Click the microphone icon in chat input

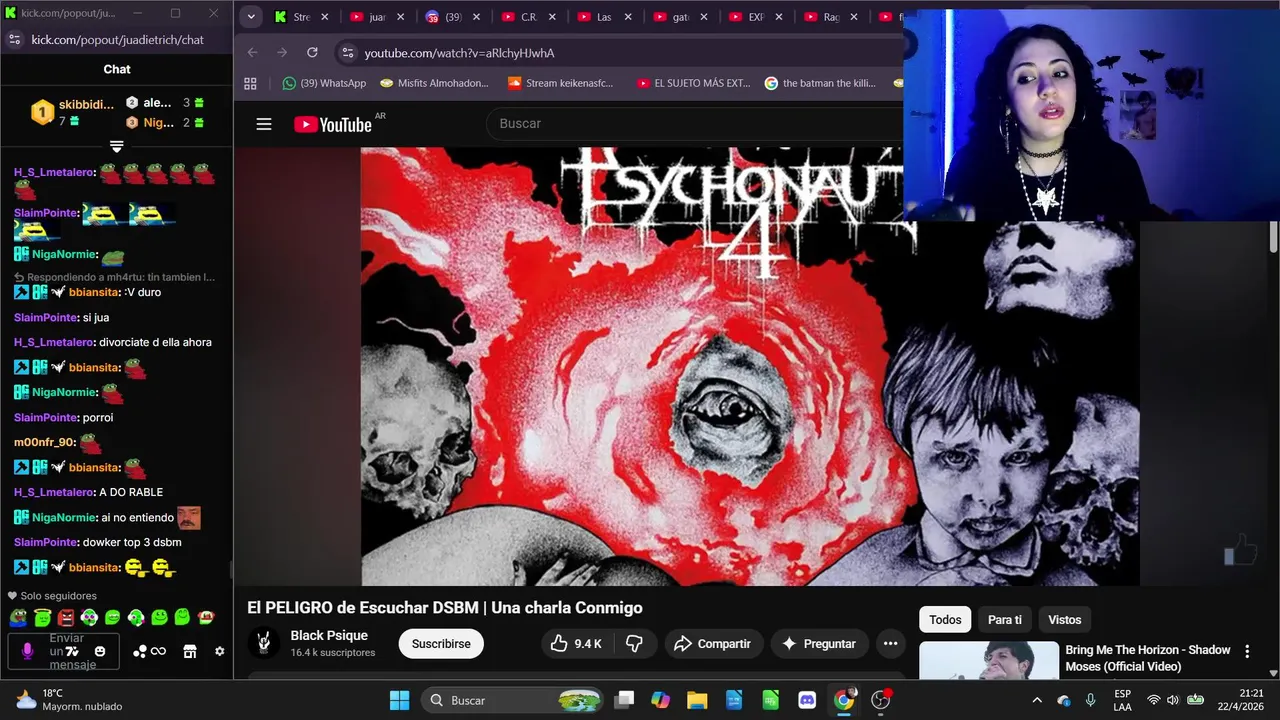[27, 651]
